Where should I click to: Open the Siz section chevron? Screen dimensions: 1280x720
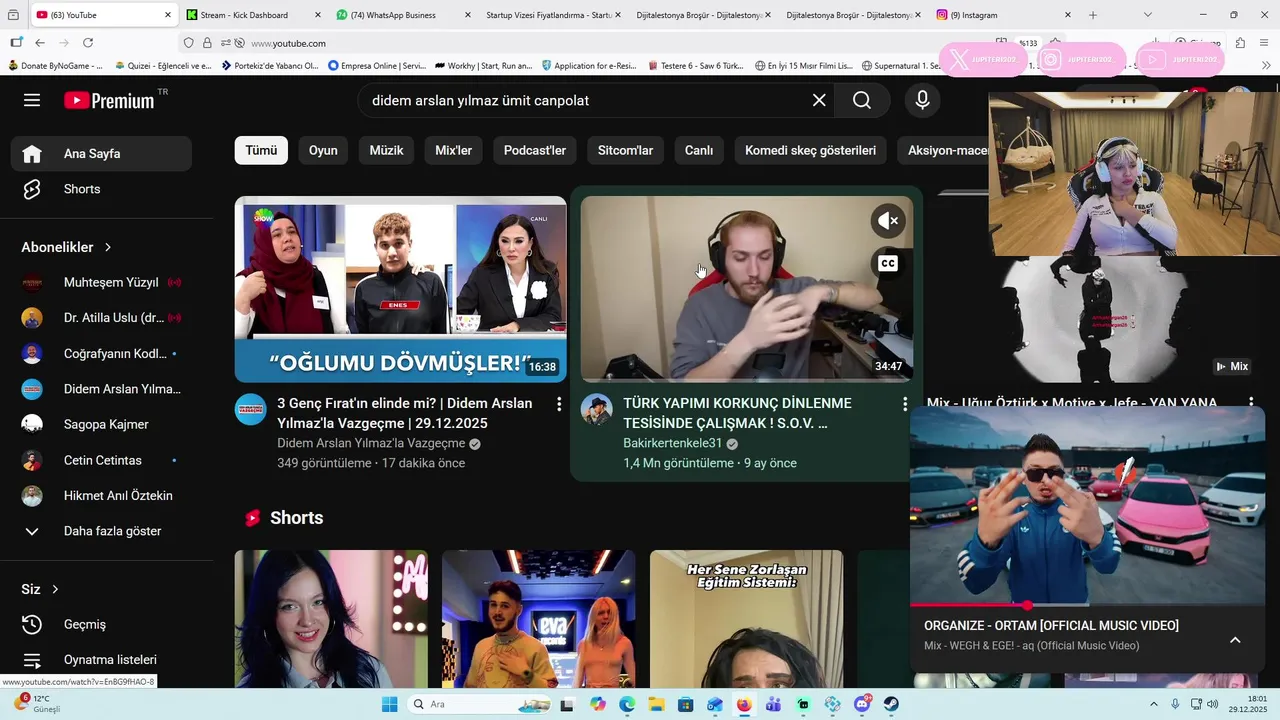click(55, 589)
